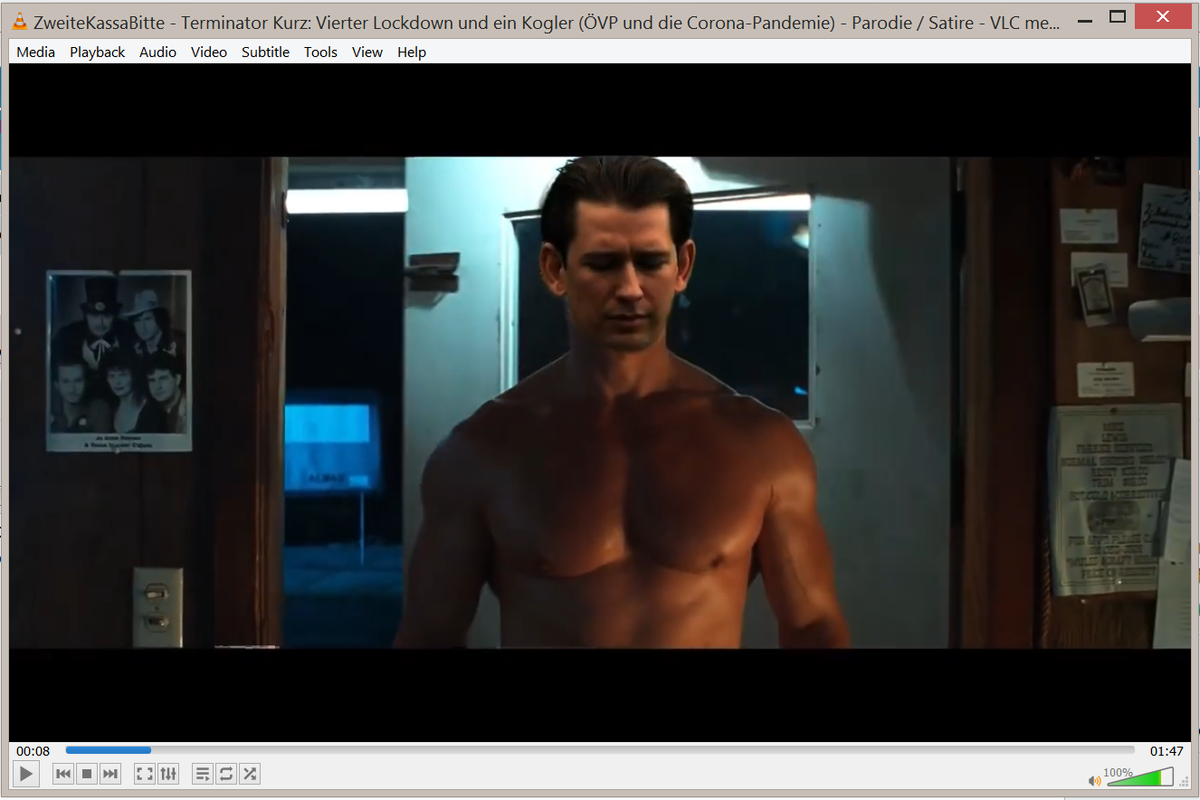The width and height of the screenshot is (1200, 800).
Task: Open the View menu
Action: point(367,52)
